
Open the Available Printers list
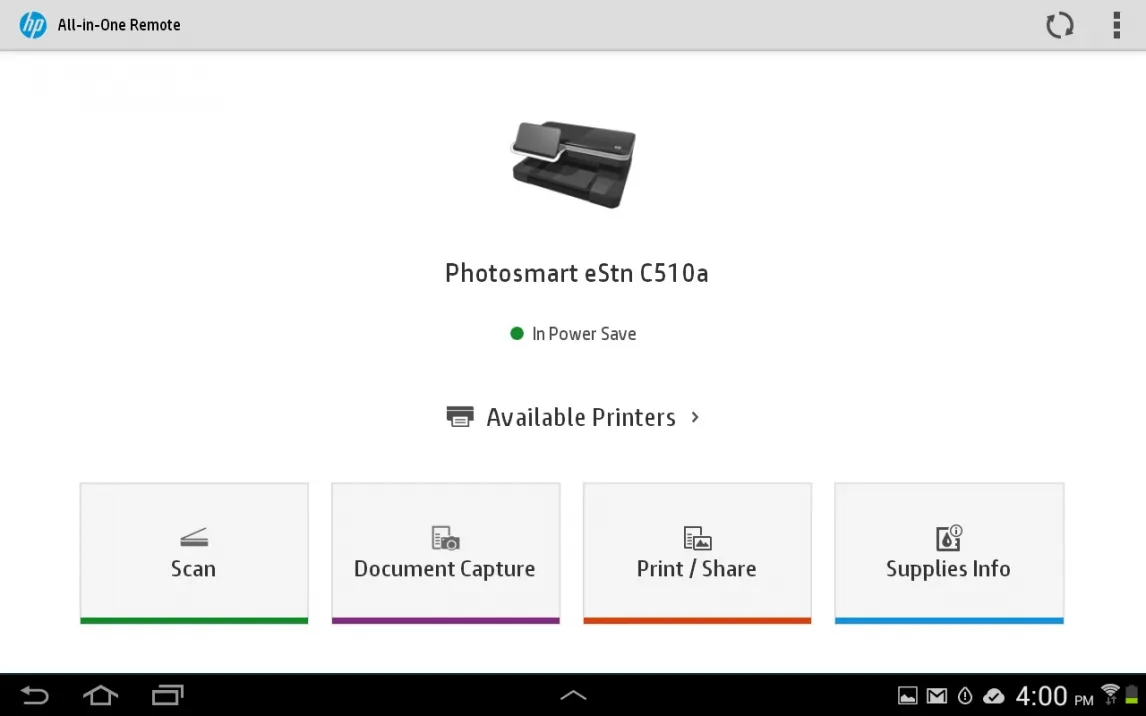click(x=580, y=417)
